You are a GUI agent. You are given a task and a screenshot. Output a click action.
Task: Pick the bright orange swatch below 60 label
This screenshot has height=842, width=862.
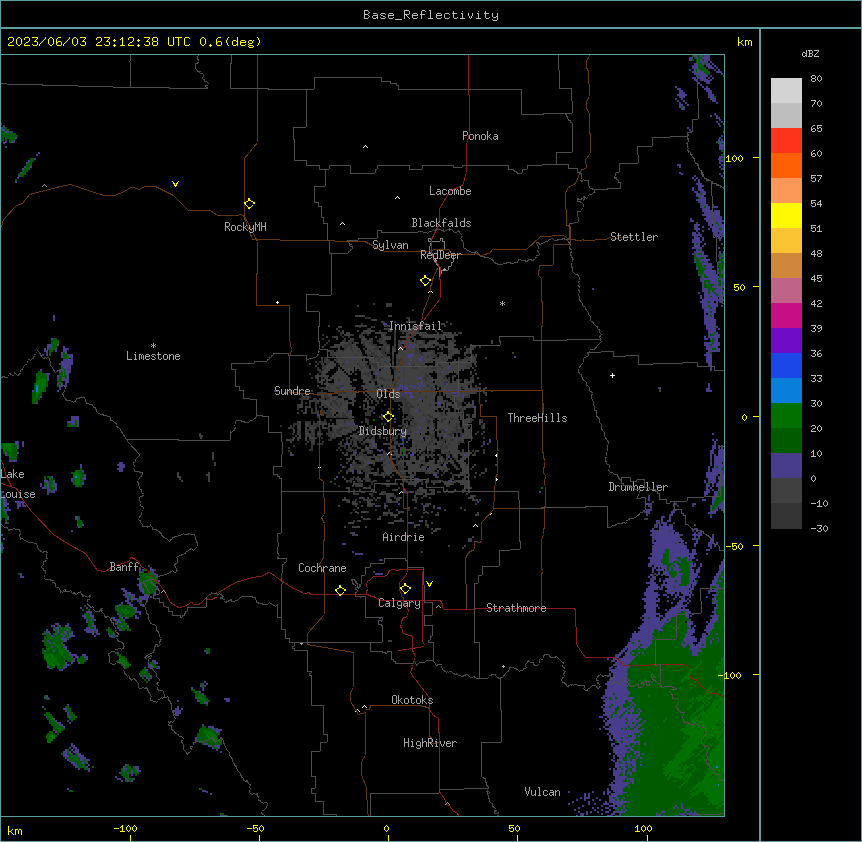point(786,165)
